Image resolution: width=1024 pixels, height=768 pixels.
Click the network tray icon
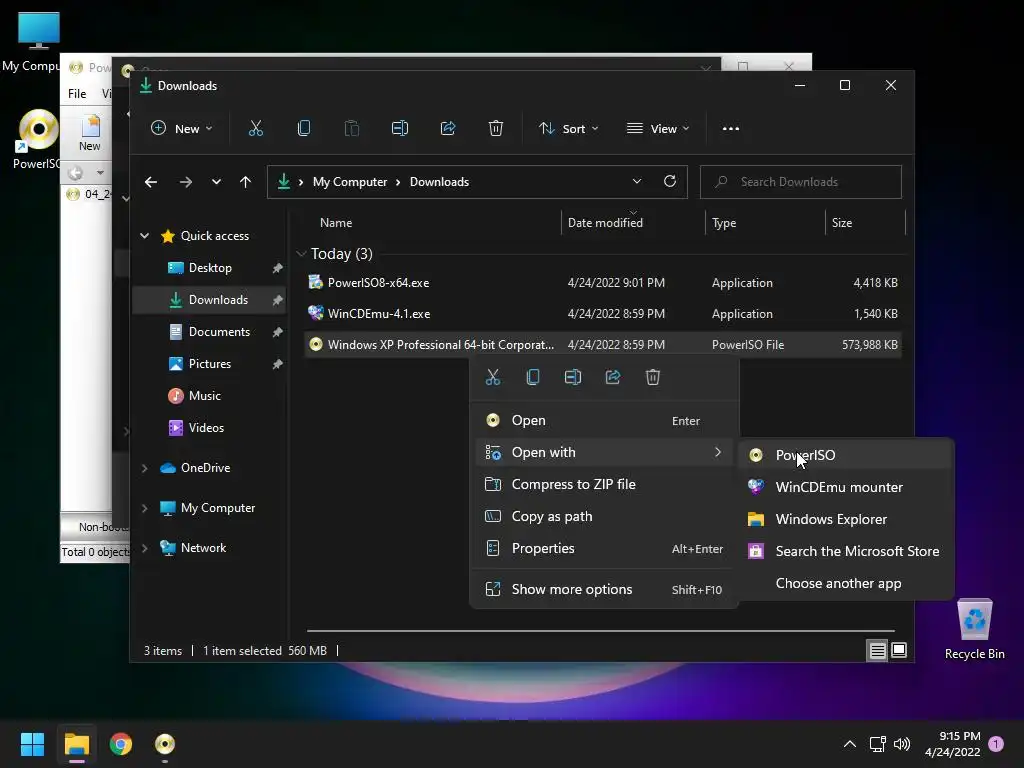[x=877, y=744]
